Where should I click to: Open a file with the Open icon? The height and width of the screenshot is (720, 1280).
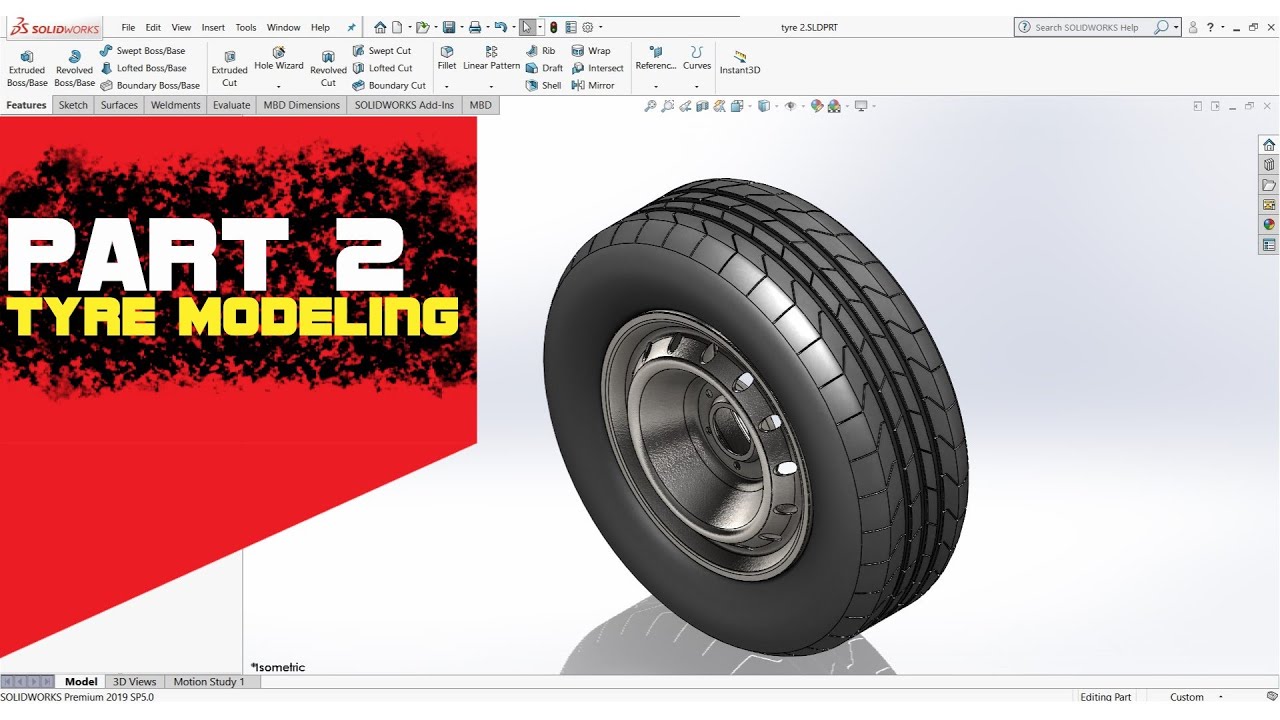(x=423, y=27)
